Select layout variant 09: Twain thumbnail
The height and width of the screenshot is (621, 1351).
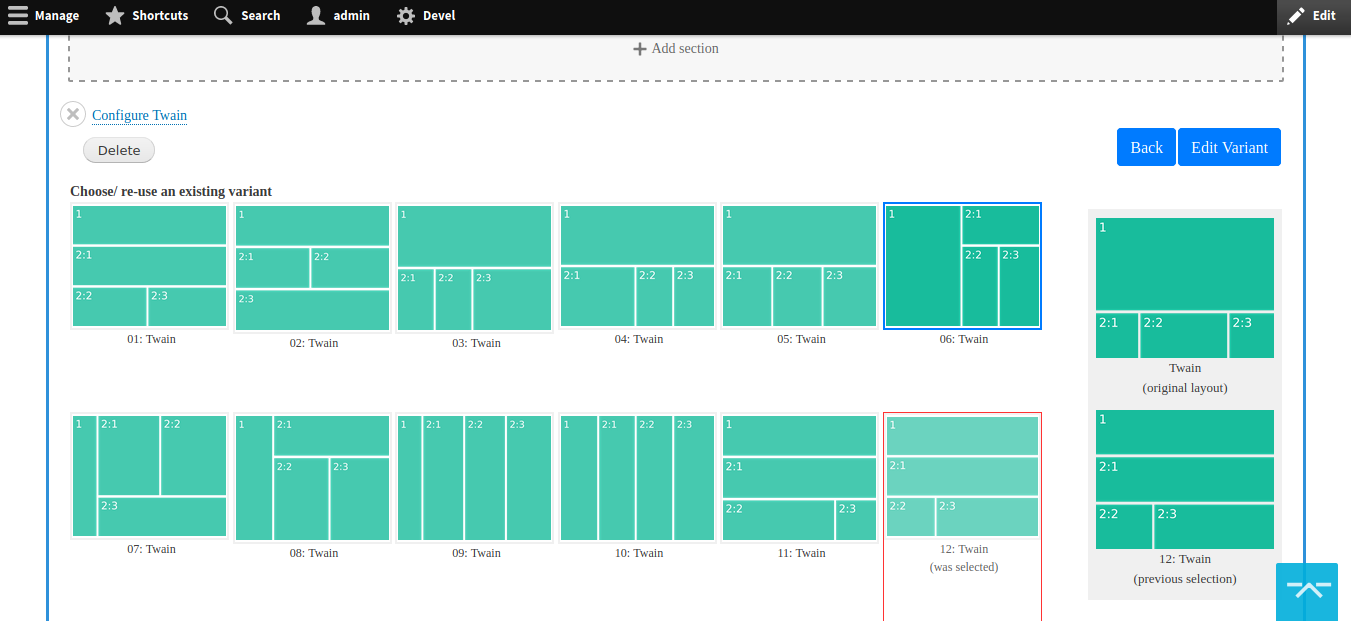(475, 478)
